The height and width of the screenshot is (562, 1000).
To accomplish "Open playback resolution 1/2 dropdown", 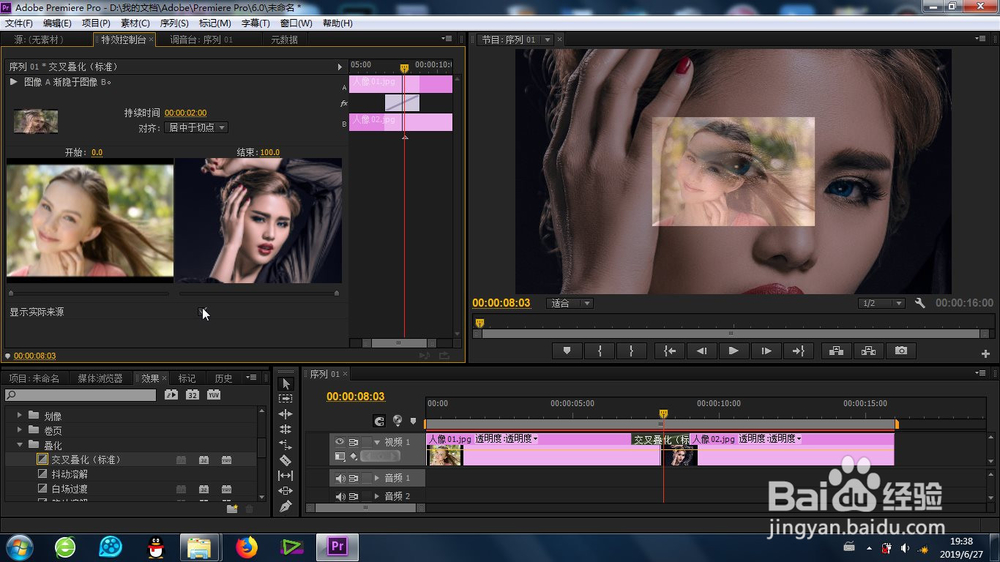I will (881, 303).
